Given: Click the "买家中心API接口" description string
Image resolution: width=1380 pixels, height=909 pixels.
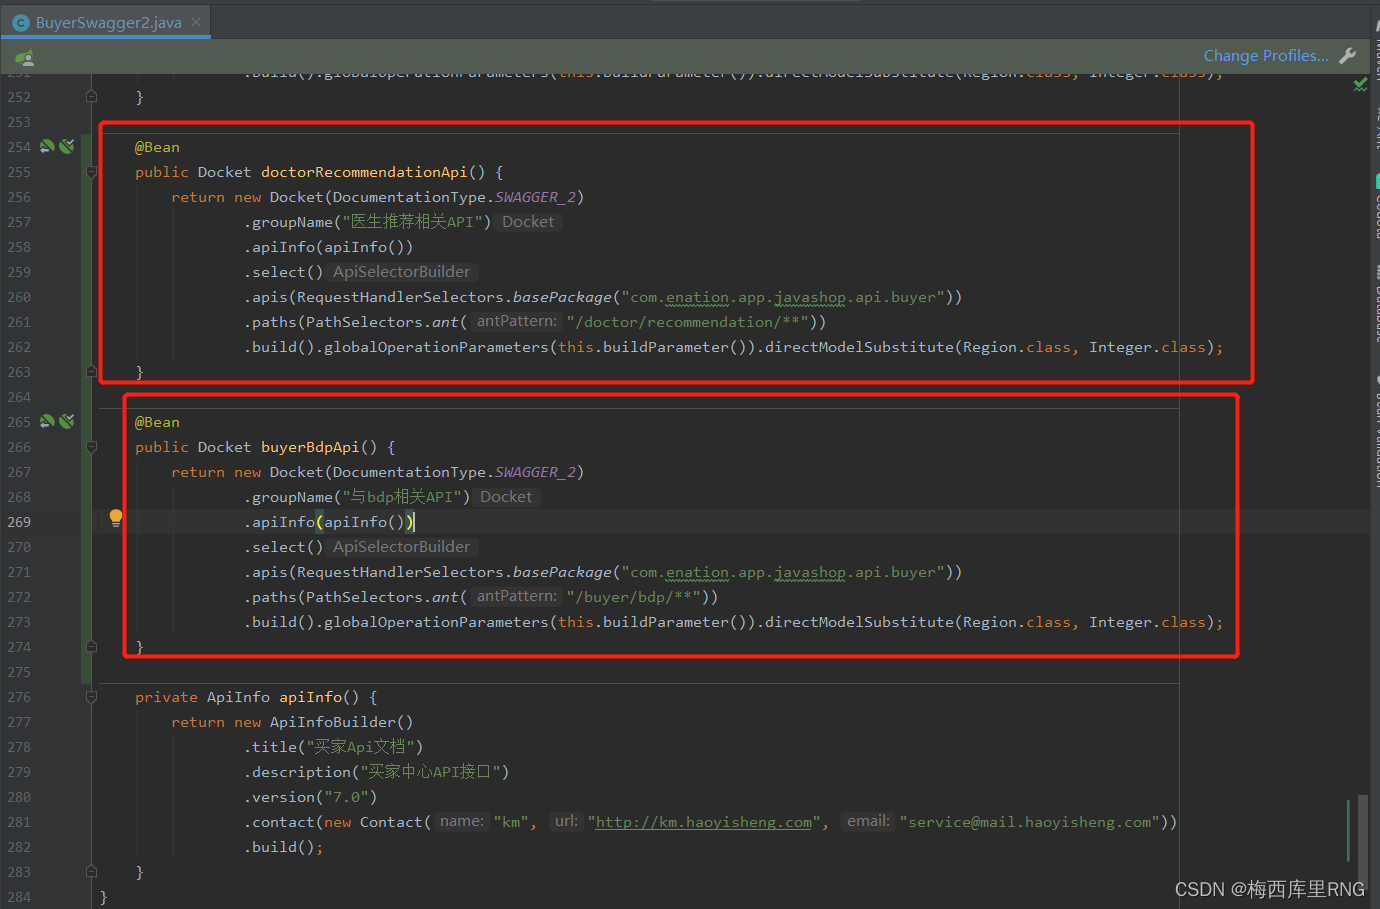Looking at the screenshot, I should pyautogui.click(x=430, y=772).
